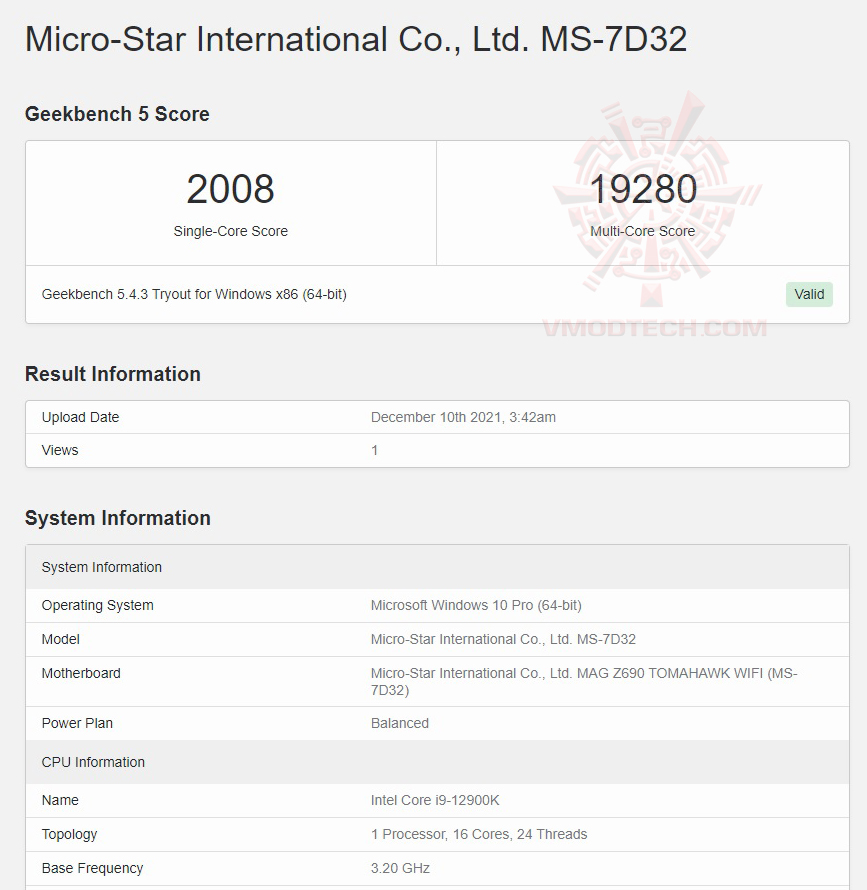
Task: Click the MAG Z690 TOMAHAWK WIFI motherboard value
Action: 584,682
